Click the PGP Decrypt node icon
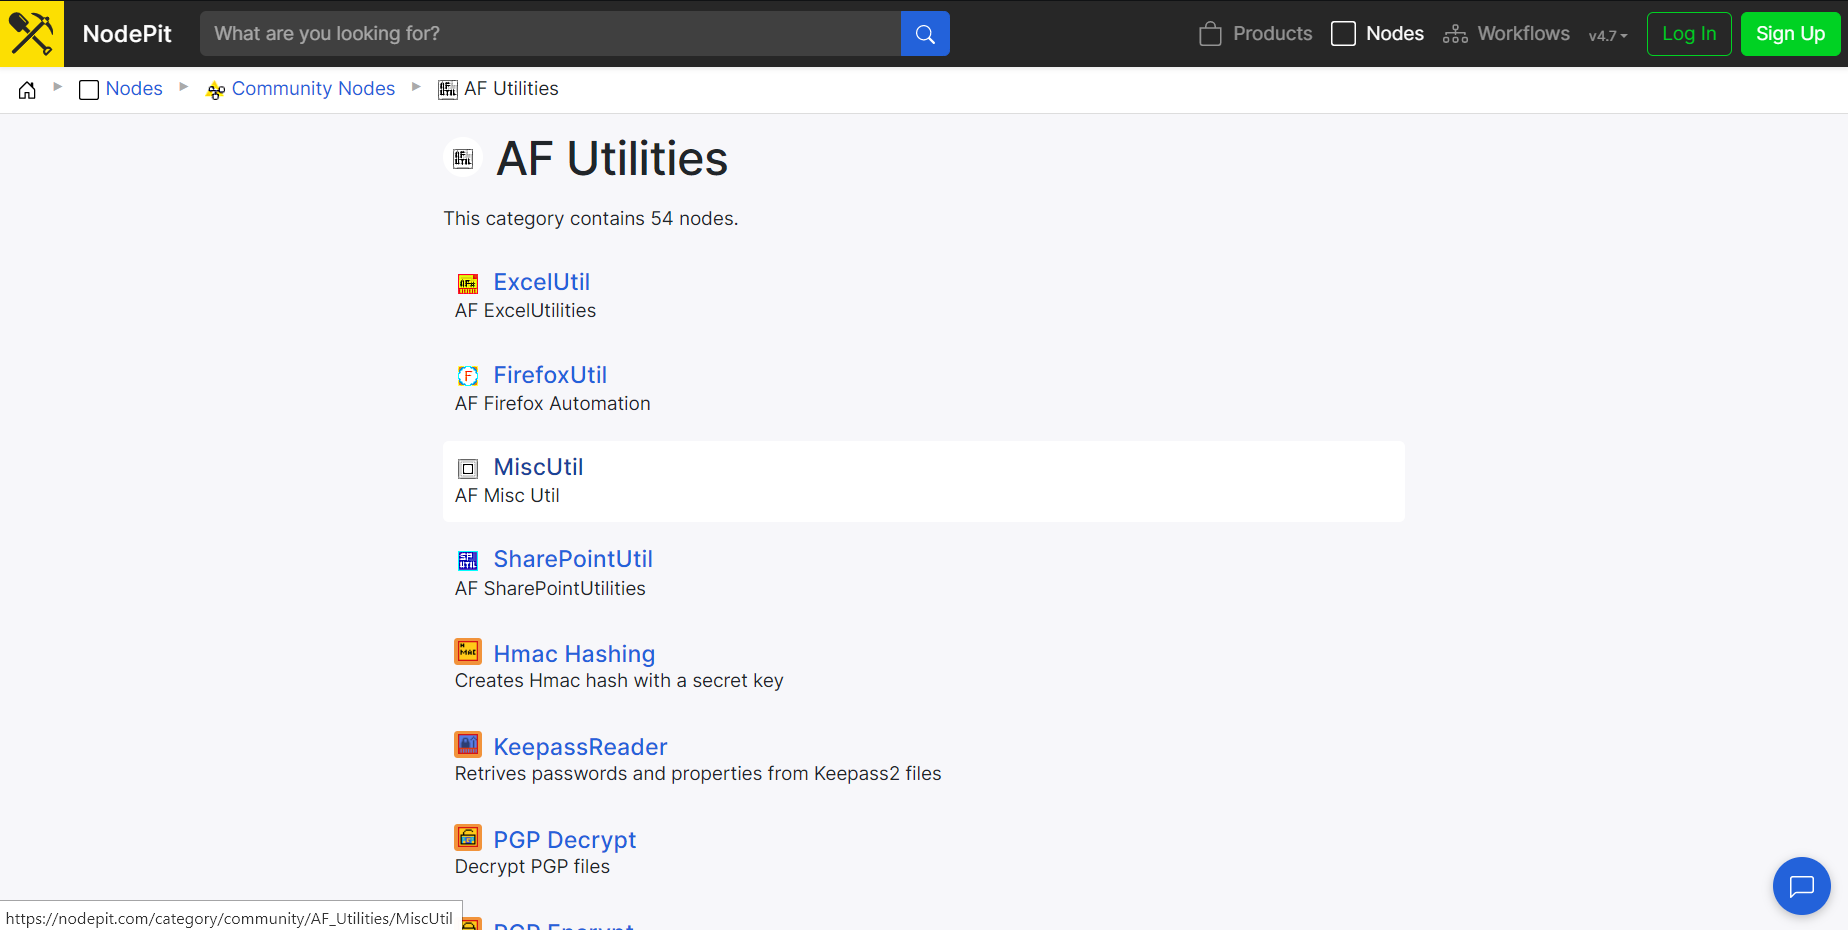The width and height of the screenshot is (1848, 930). (x=468, y=837)
